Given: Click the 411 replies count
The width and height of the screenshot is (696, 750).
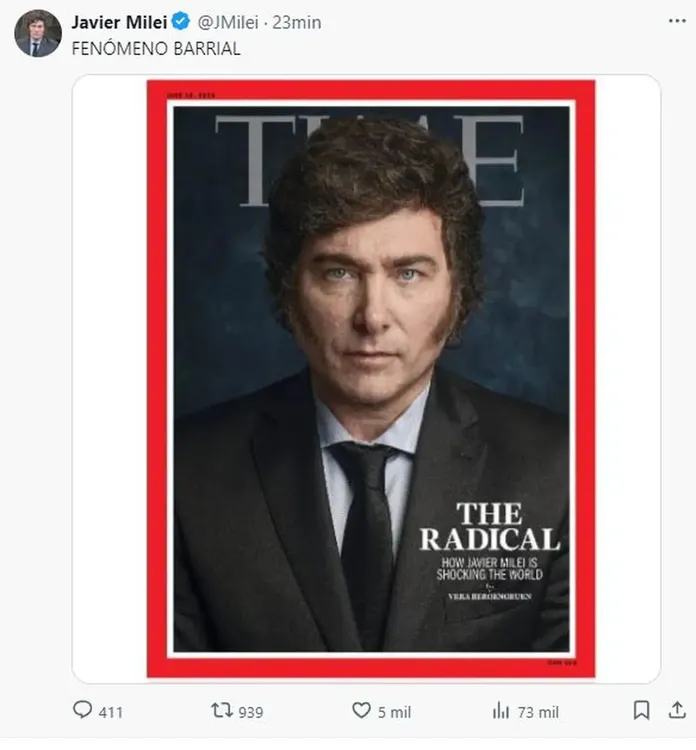Looking at the screenshot, I should click(111, 712).
